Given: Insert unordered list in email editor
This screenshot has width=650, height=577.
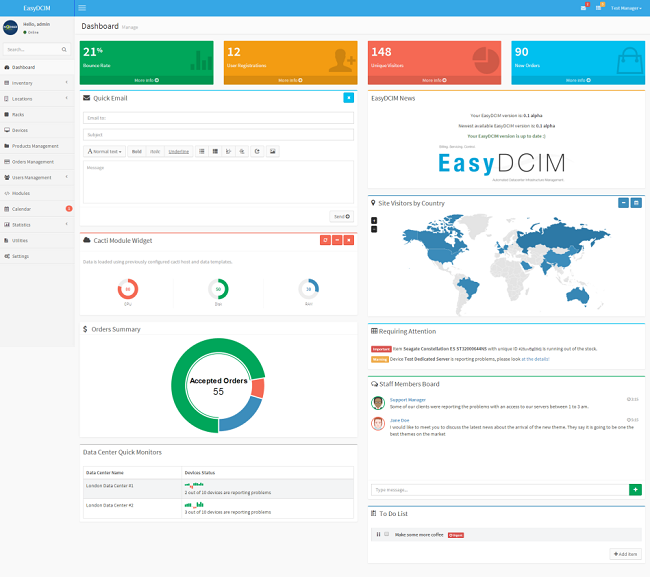Looking at the screenshot, I should click(x=201, y=152).
